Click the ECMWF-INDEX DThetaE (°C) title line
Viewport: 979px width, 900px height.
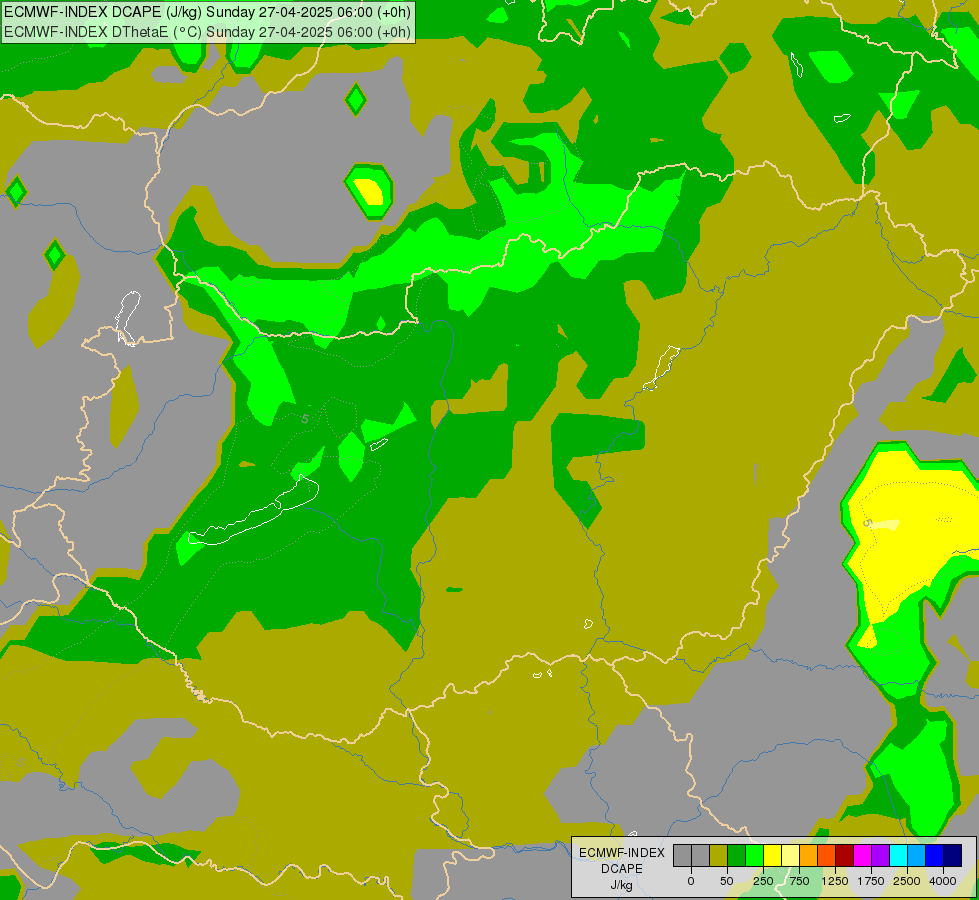pyautogui.click(x=207, y=32)
